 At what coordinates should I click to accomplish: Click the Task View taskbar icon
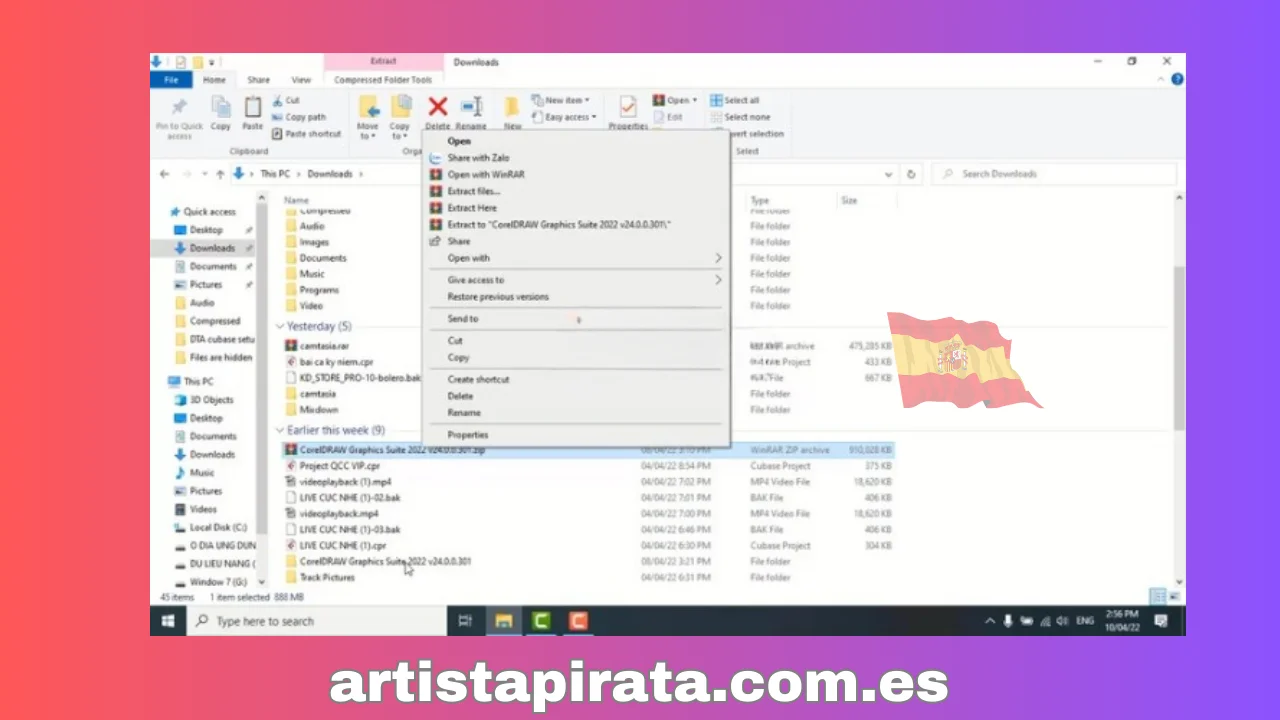464,621
